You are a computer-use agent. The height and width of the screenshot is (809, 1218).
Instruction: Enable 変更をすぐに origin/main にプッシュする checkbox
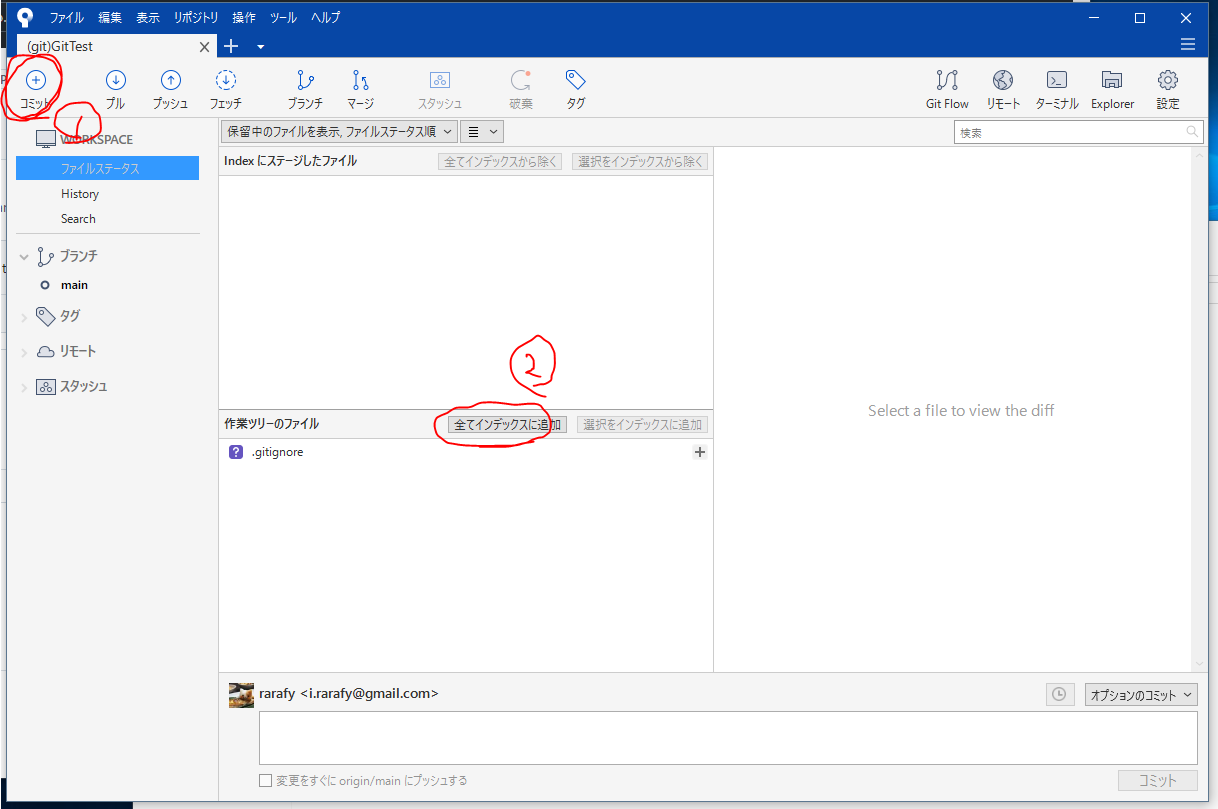pyautogui.click(x=265, y=780)
